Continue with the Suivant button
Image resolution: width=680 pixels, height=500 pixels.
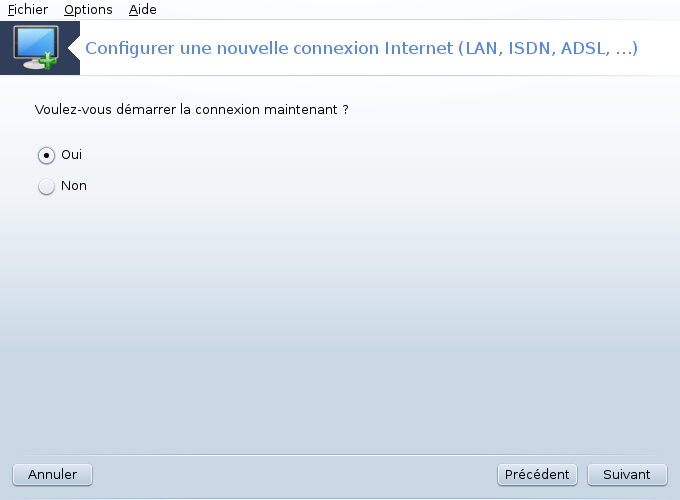(627, 474)
